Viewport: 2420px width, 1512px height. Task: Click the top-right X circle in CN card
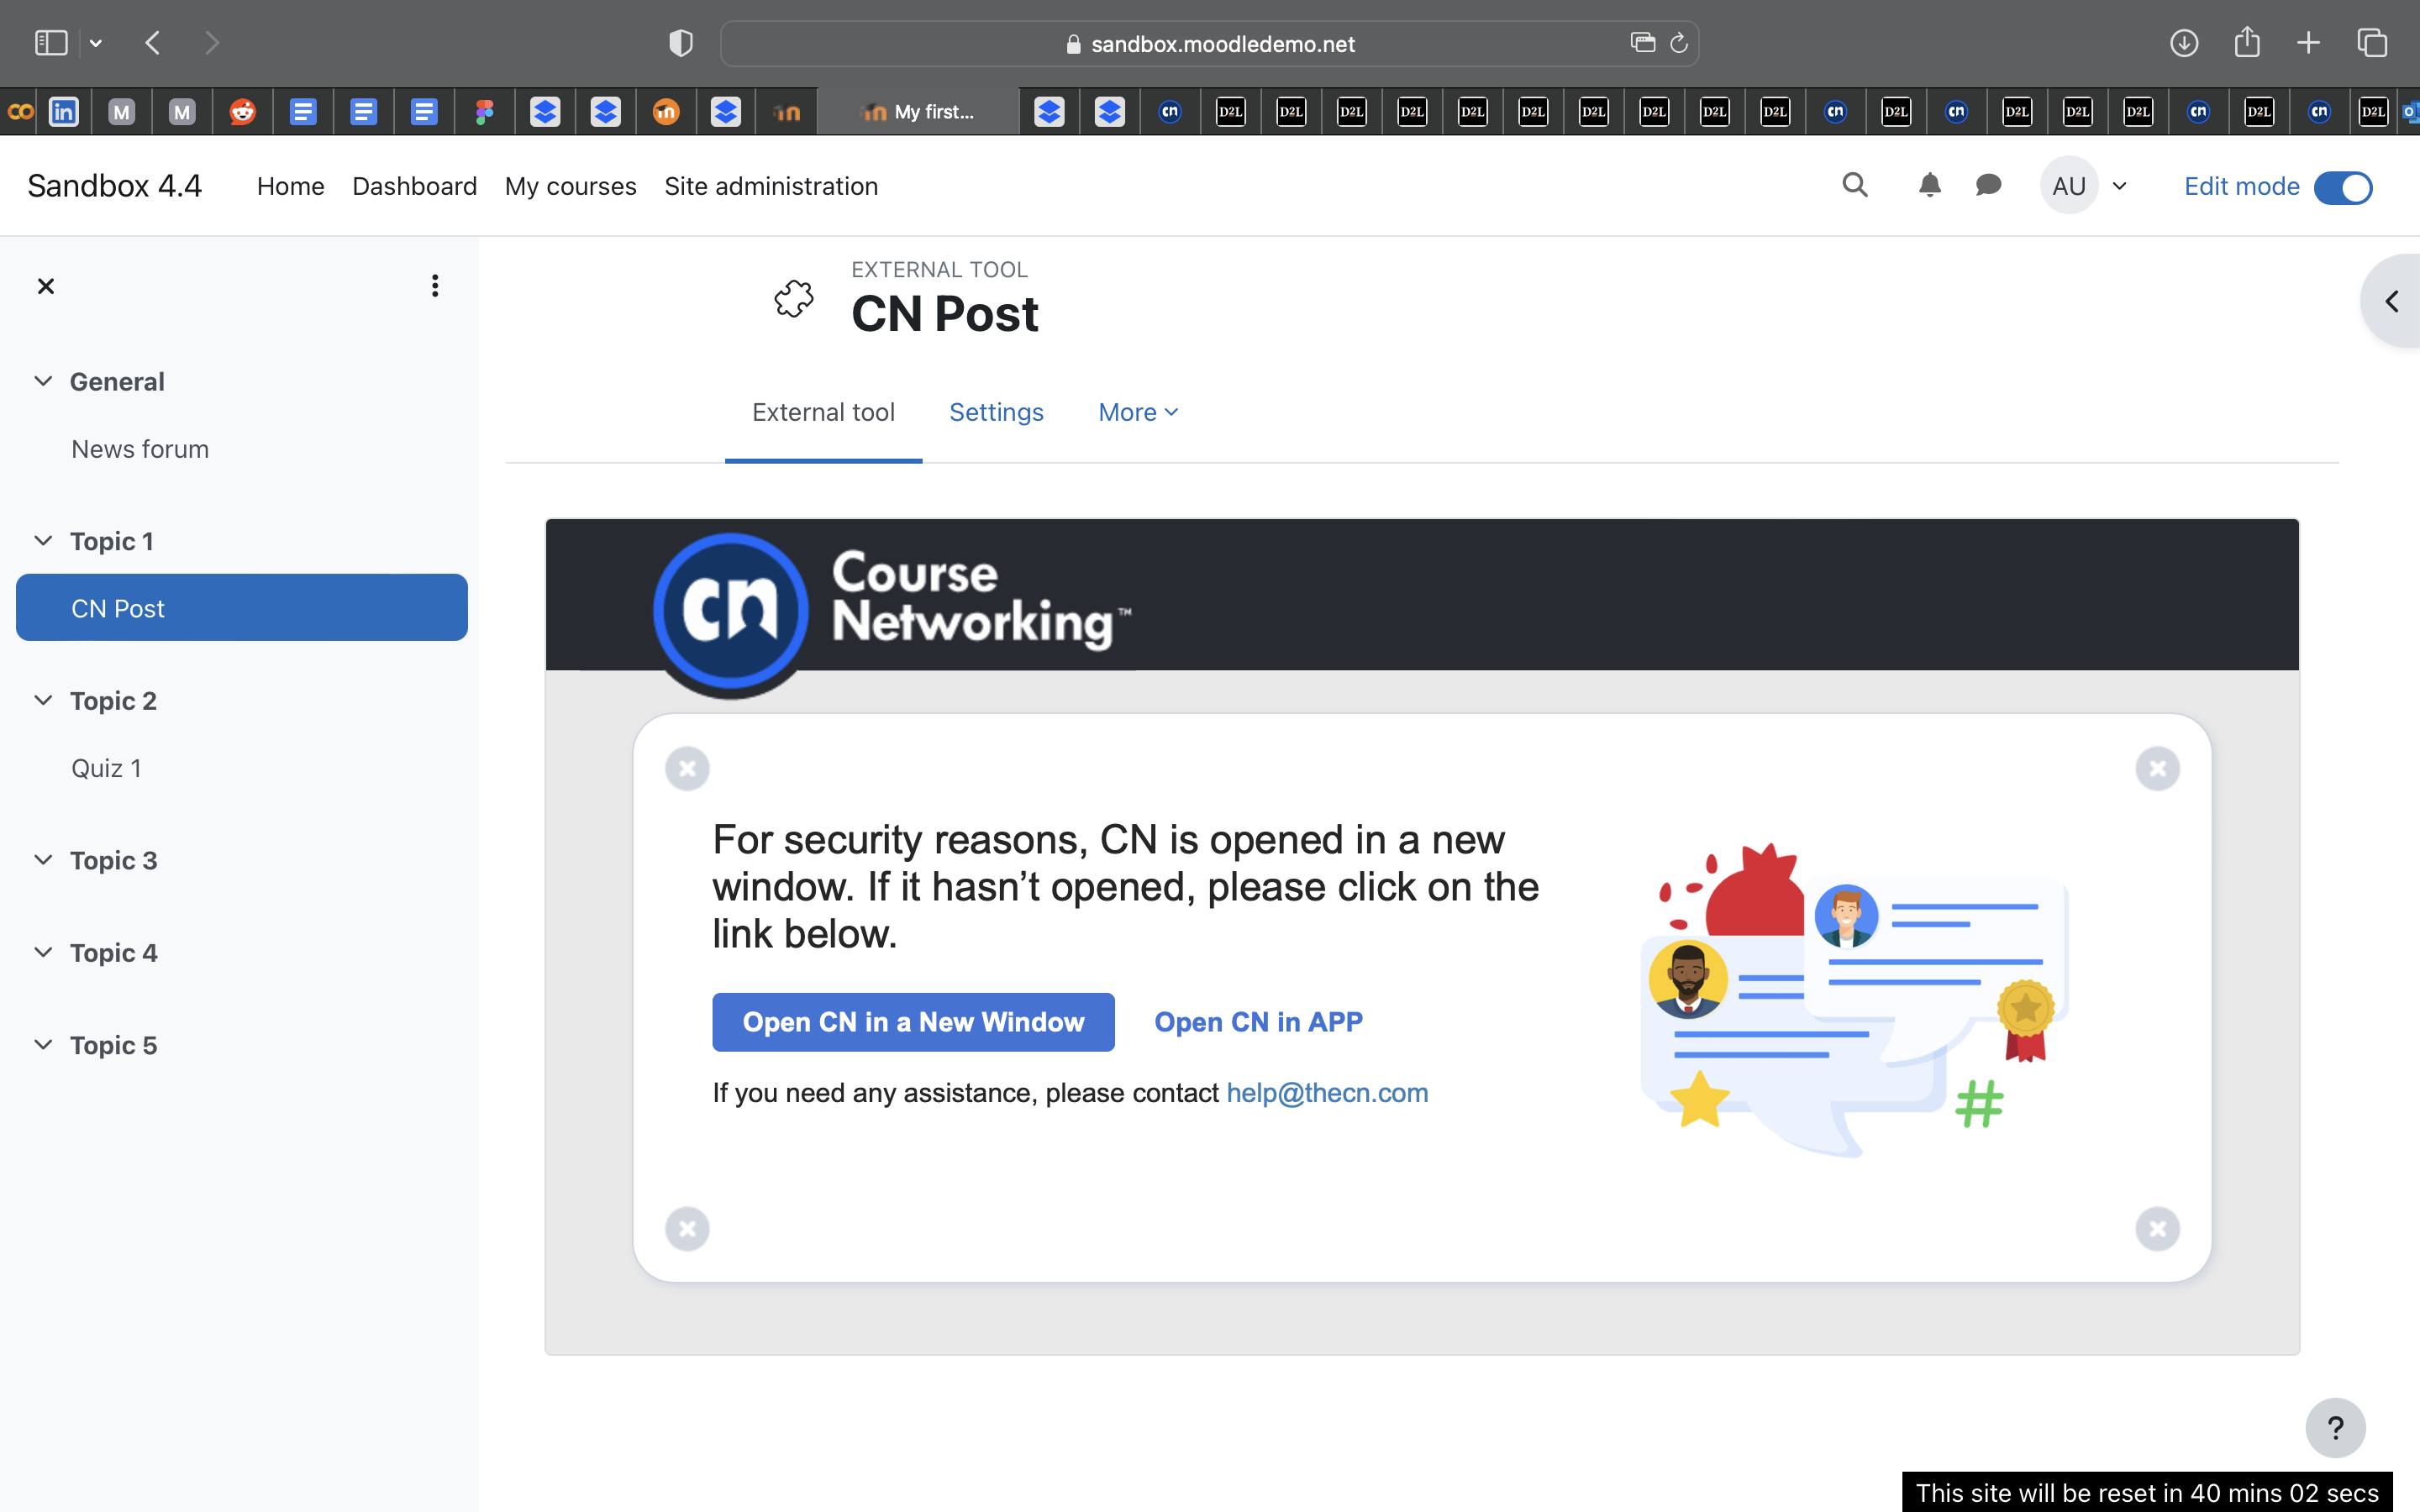[2158, 768]
